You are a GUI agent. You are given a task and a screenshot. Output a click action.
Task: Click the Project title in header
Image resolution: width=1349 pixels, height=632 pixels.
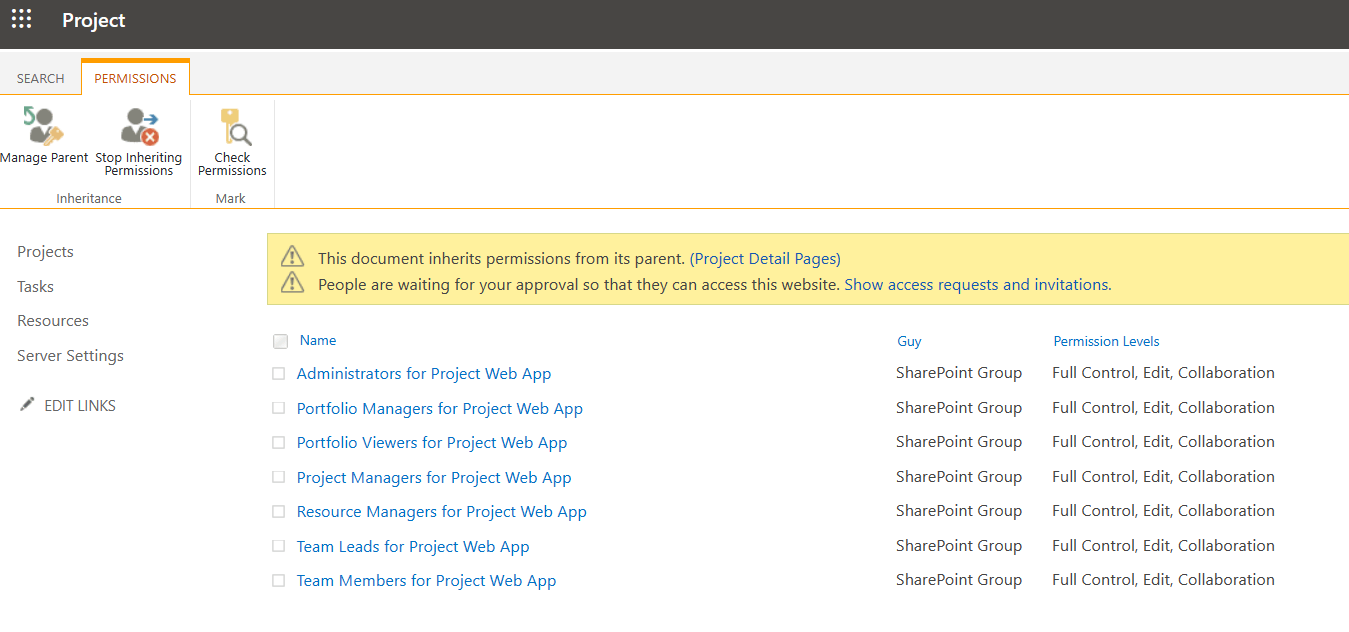pyautogui.click(x=94, y=20)
